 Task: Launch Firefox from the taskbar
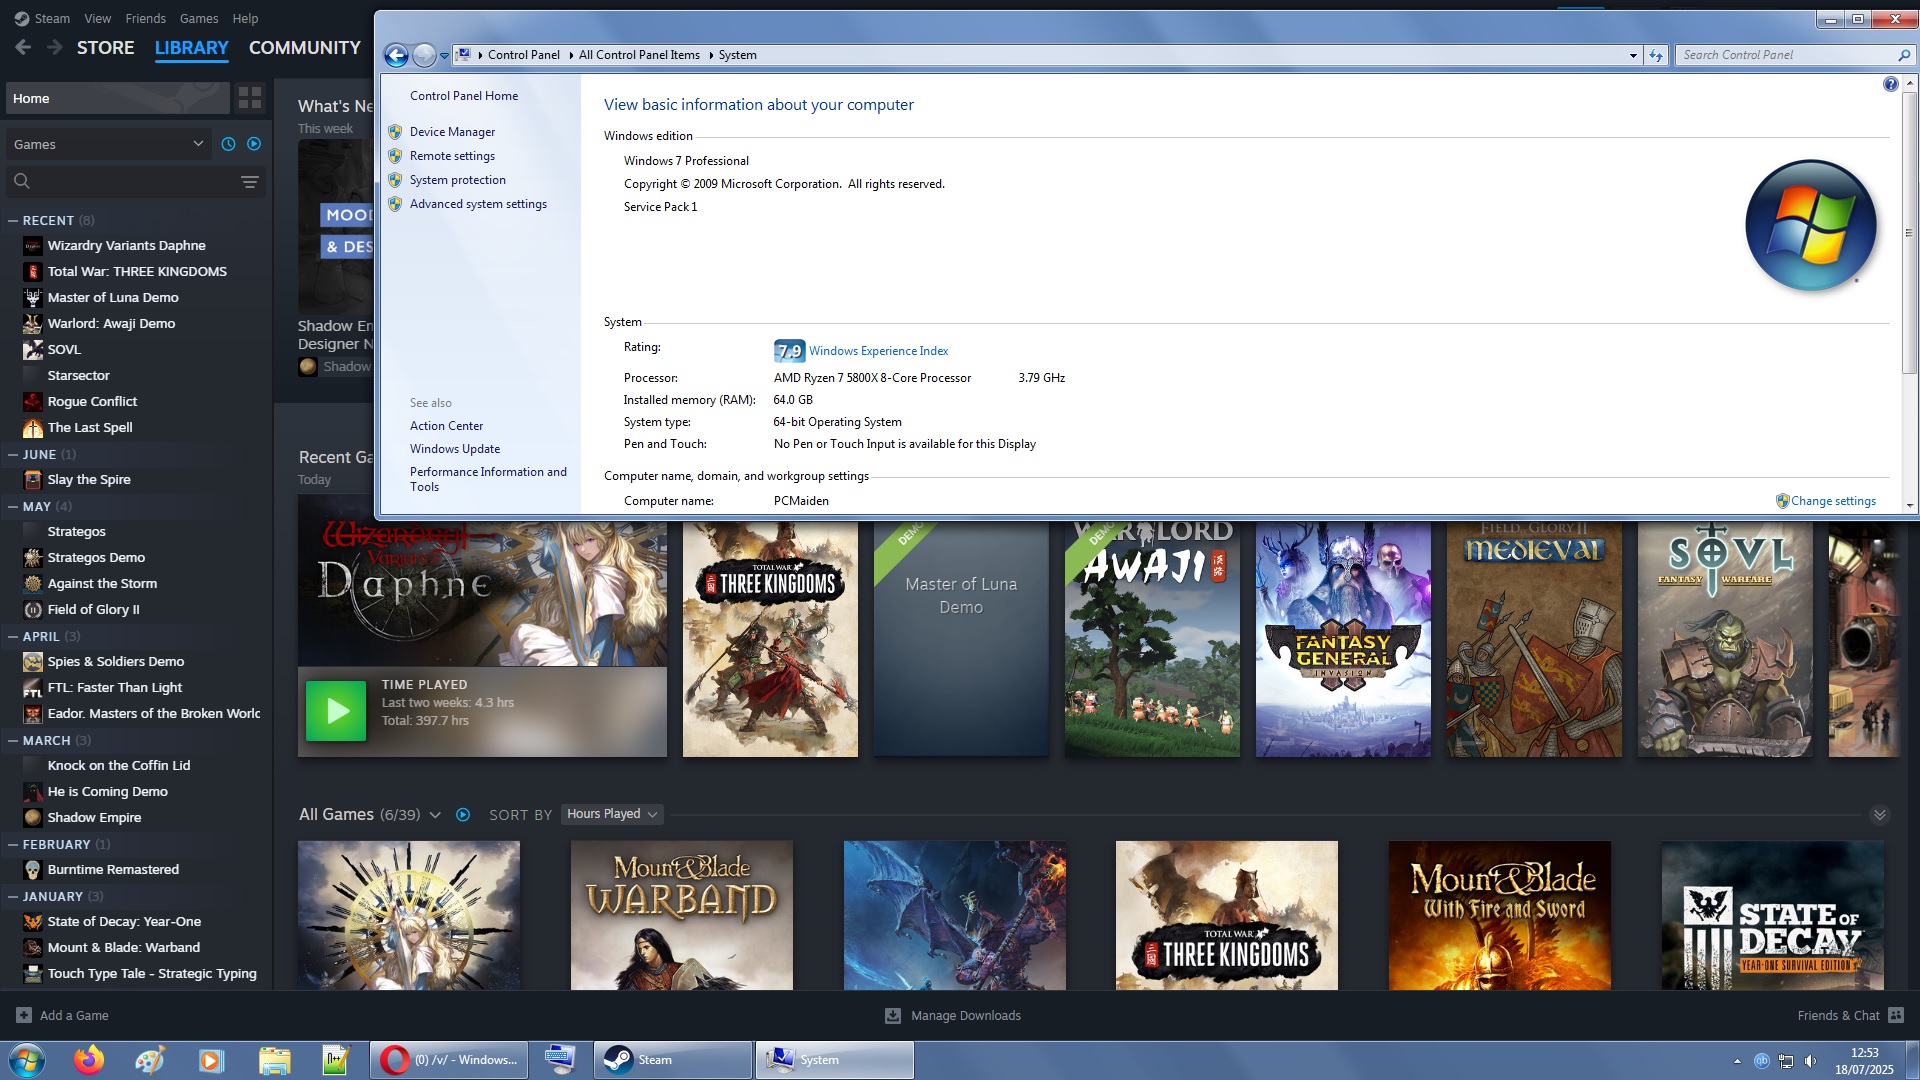click(89, 1060)
